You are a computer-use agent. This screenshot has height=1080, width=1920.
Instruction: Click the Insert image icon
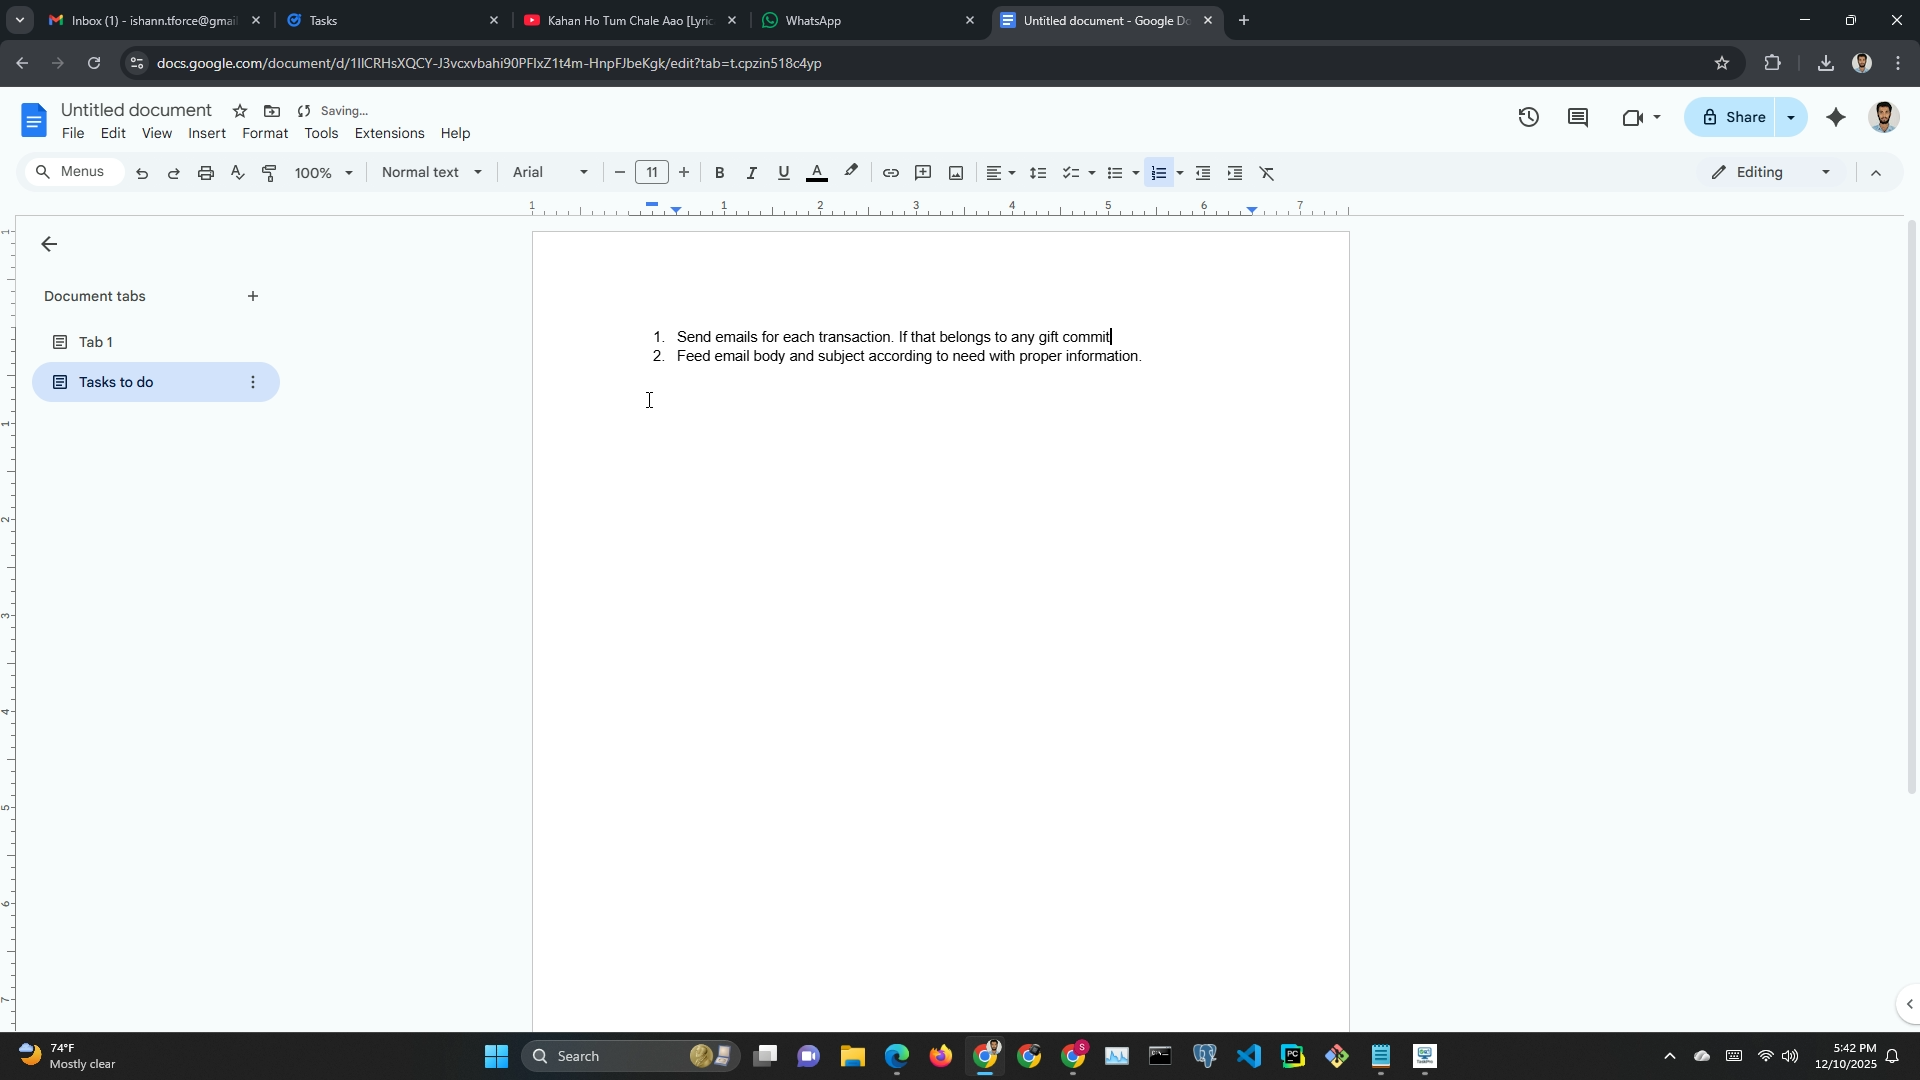point(956,173)
